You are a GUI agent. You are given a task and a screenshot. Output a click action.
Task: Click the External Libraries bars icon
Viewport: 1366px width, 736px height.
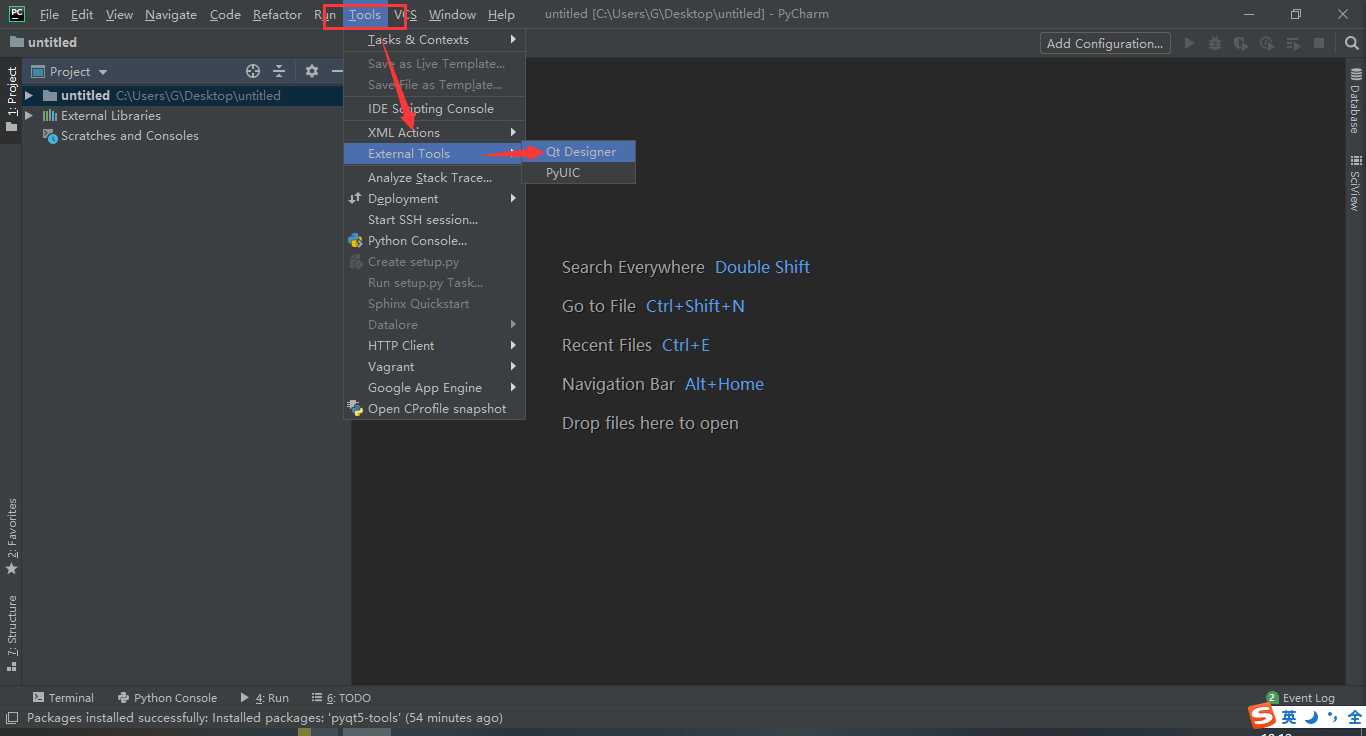click(x=50, y=116)
